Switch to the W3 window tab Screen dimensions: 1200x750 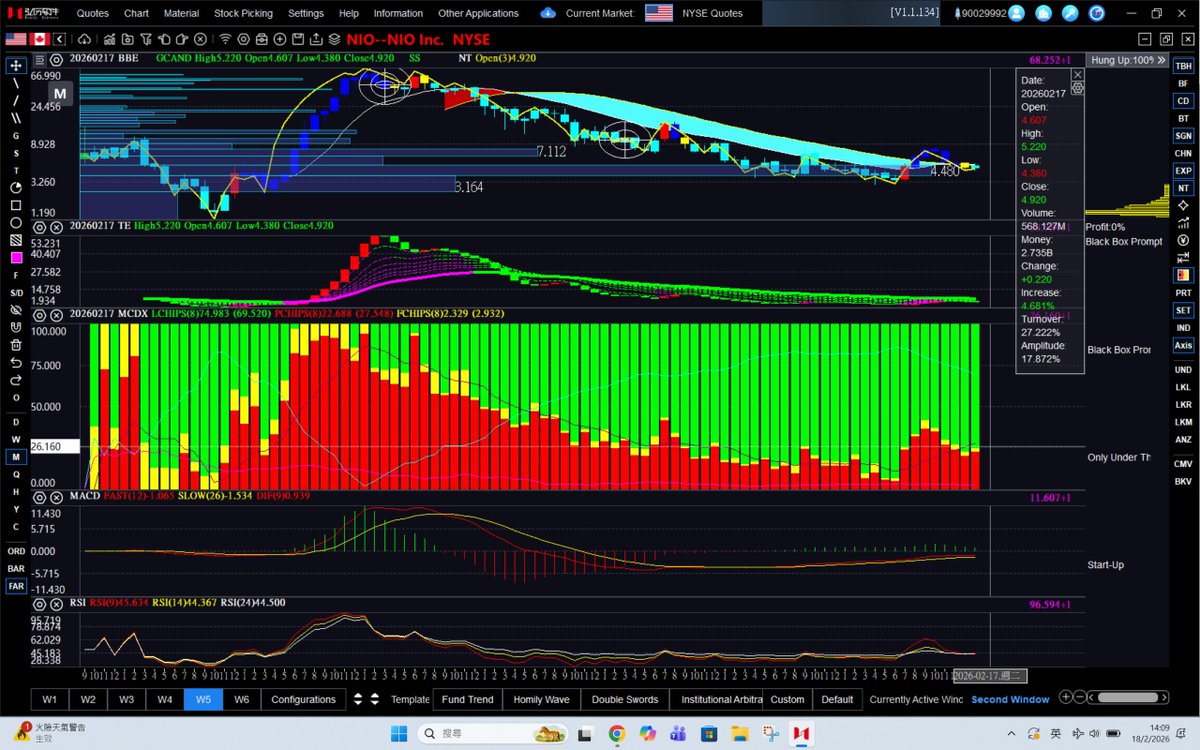126,699
